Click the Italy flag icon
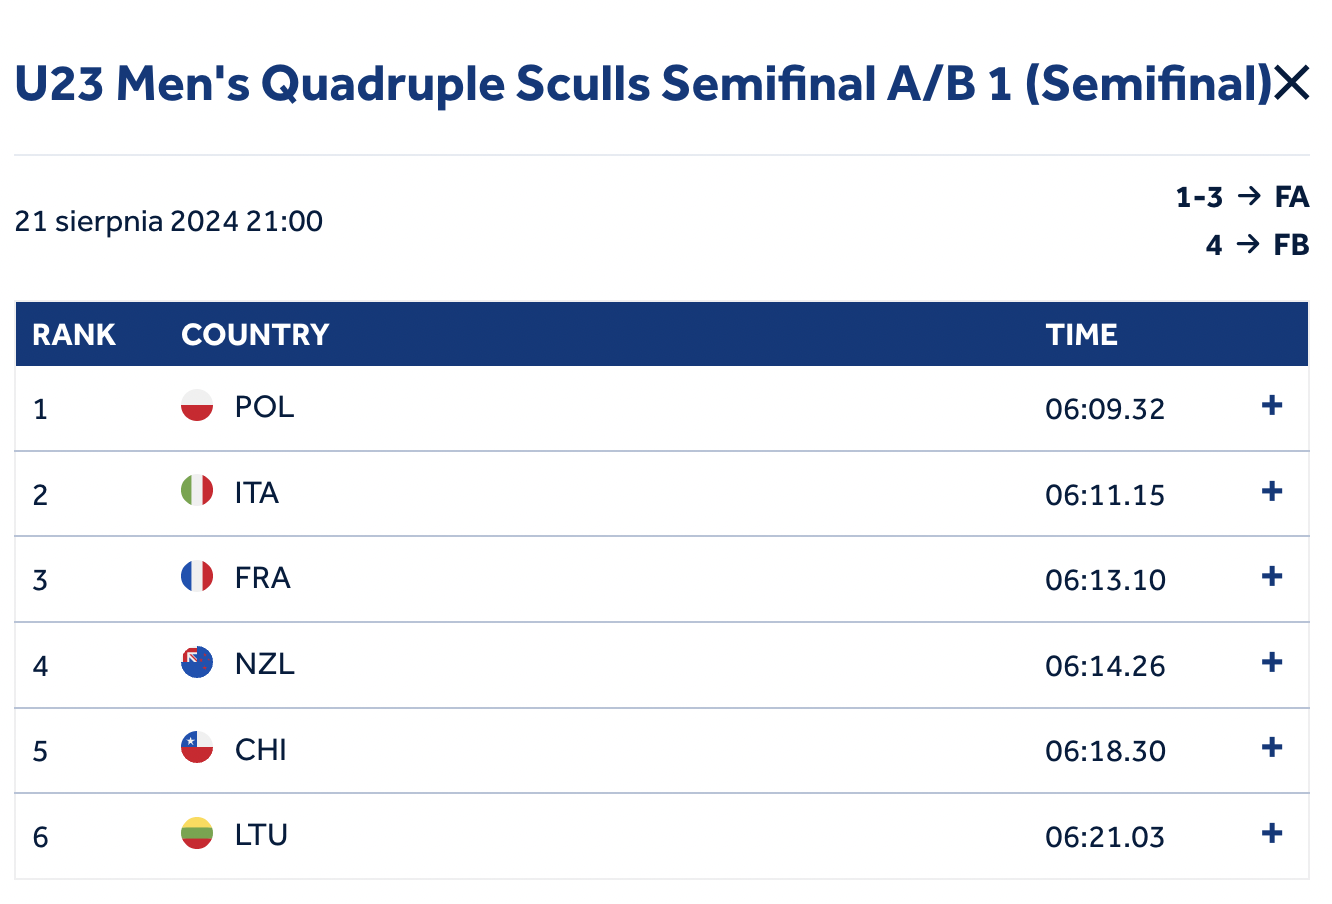Viewport: 1332px width, 904px height. pyautogui.click(x=197, y=490)
